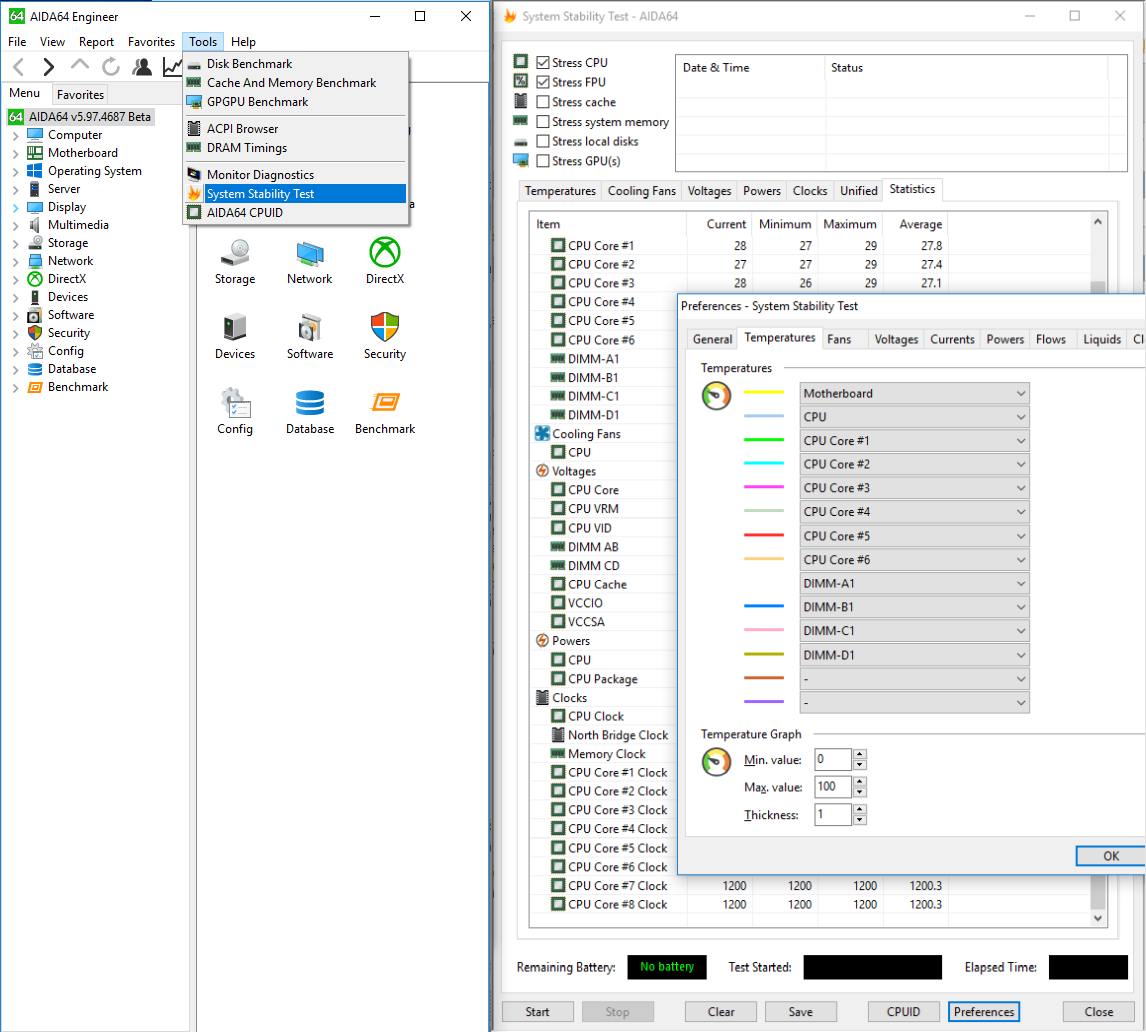The height and width of the screenshot is (1032, 1146).
Task: Select Cache And Memory Benchmark entry
Action: tap(296, 83)
